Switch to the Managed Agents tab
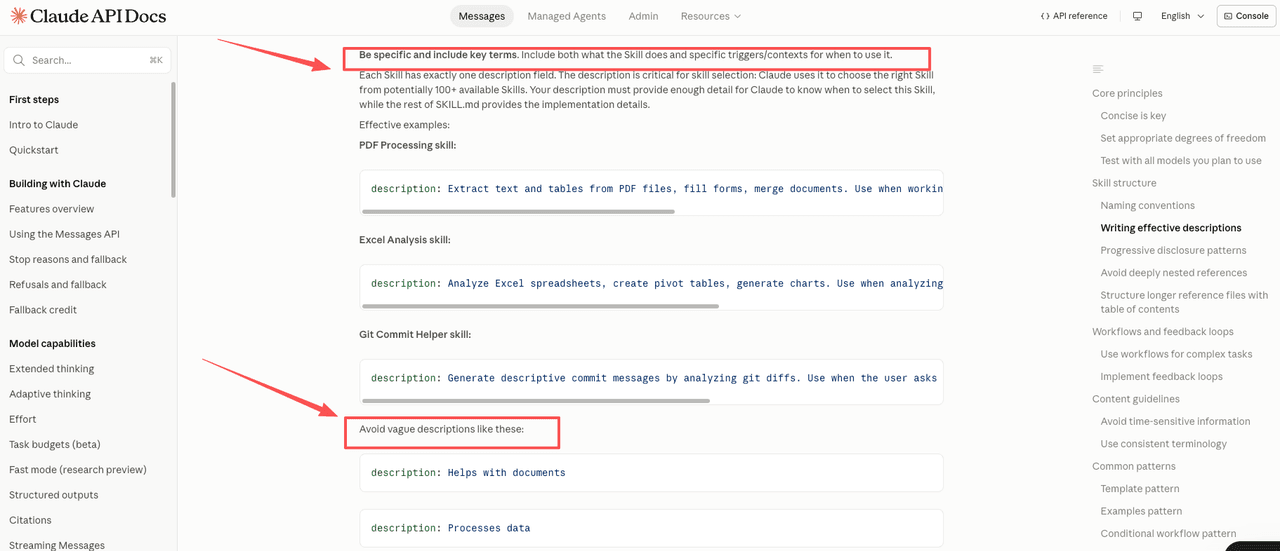1280x551 pixels. 567,16
